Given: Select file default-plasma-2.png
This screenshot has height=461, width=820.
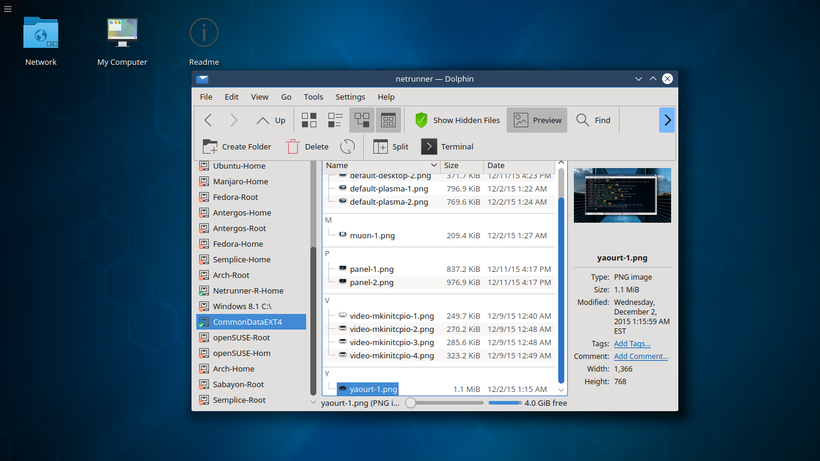Looking at the screenshot, I should (389, 202).
